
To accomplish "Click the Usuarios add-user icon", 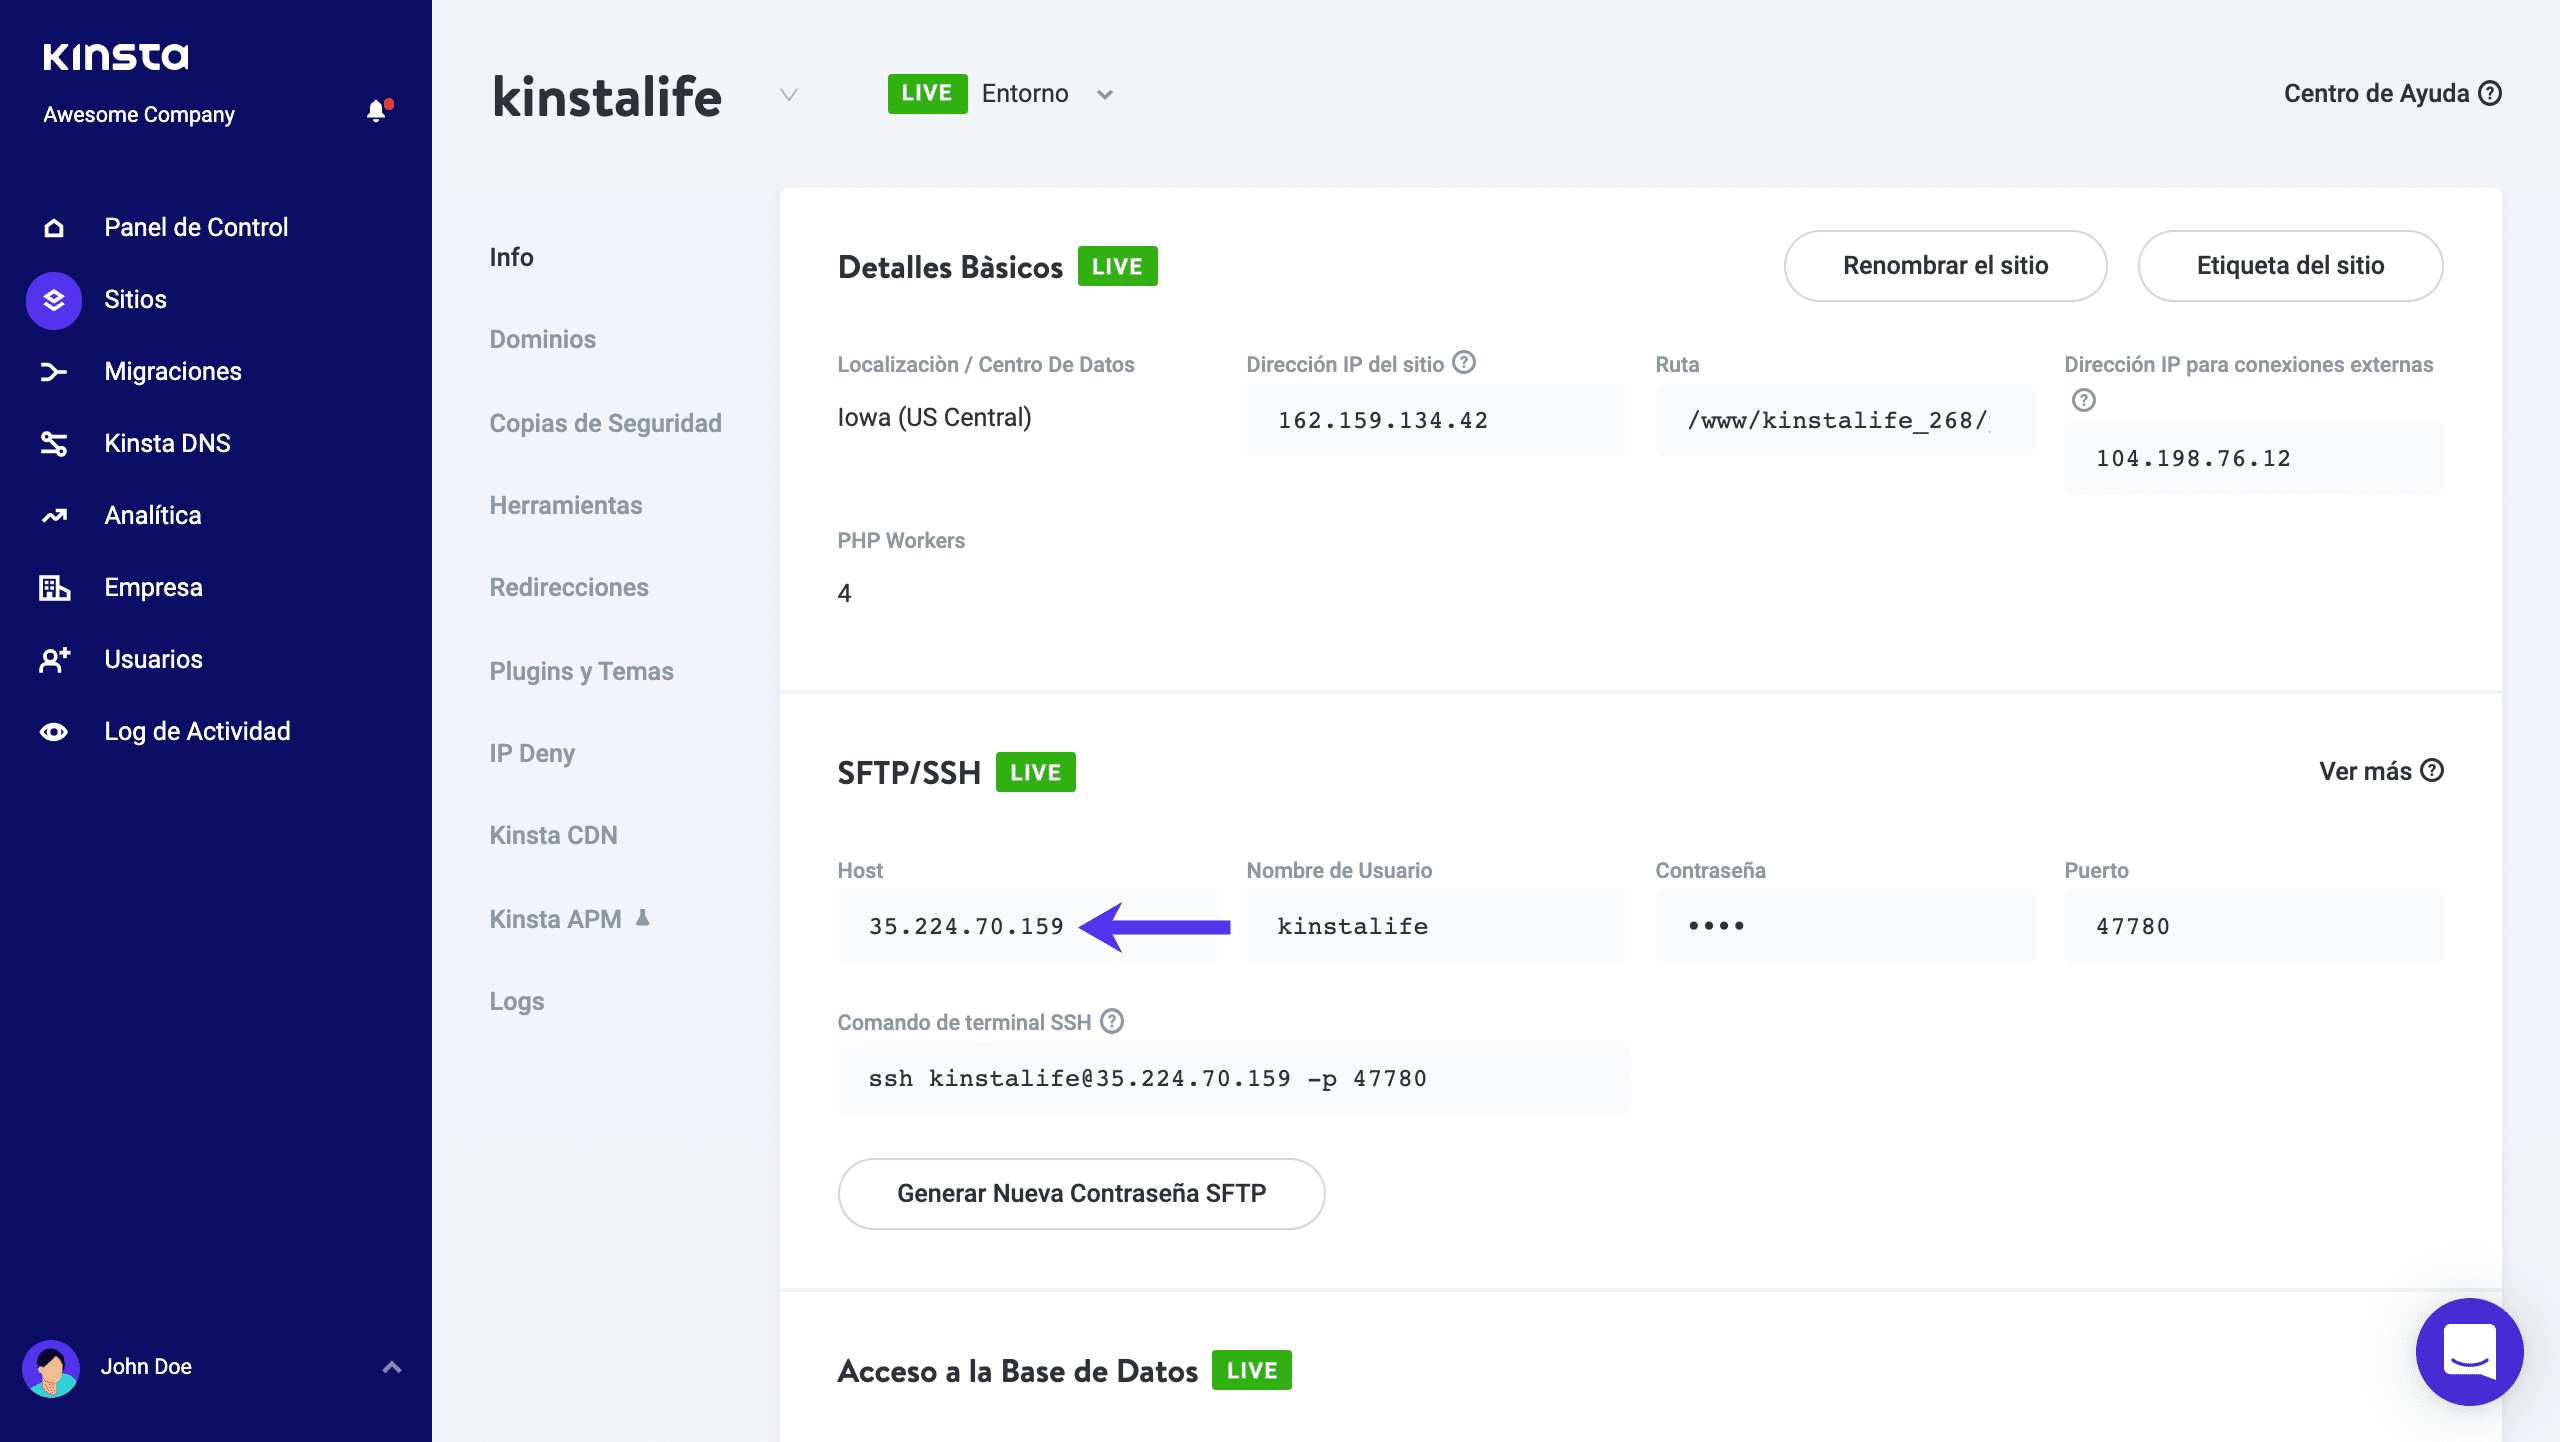I will point(54,660).
